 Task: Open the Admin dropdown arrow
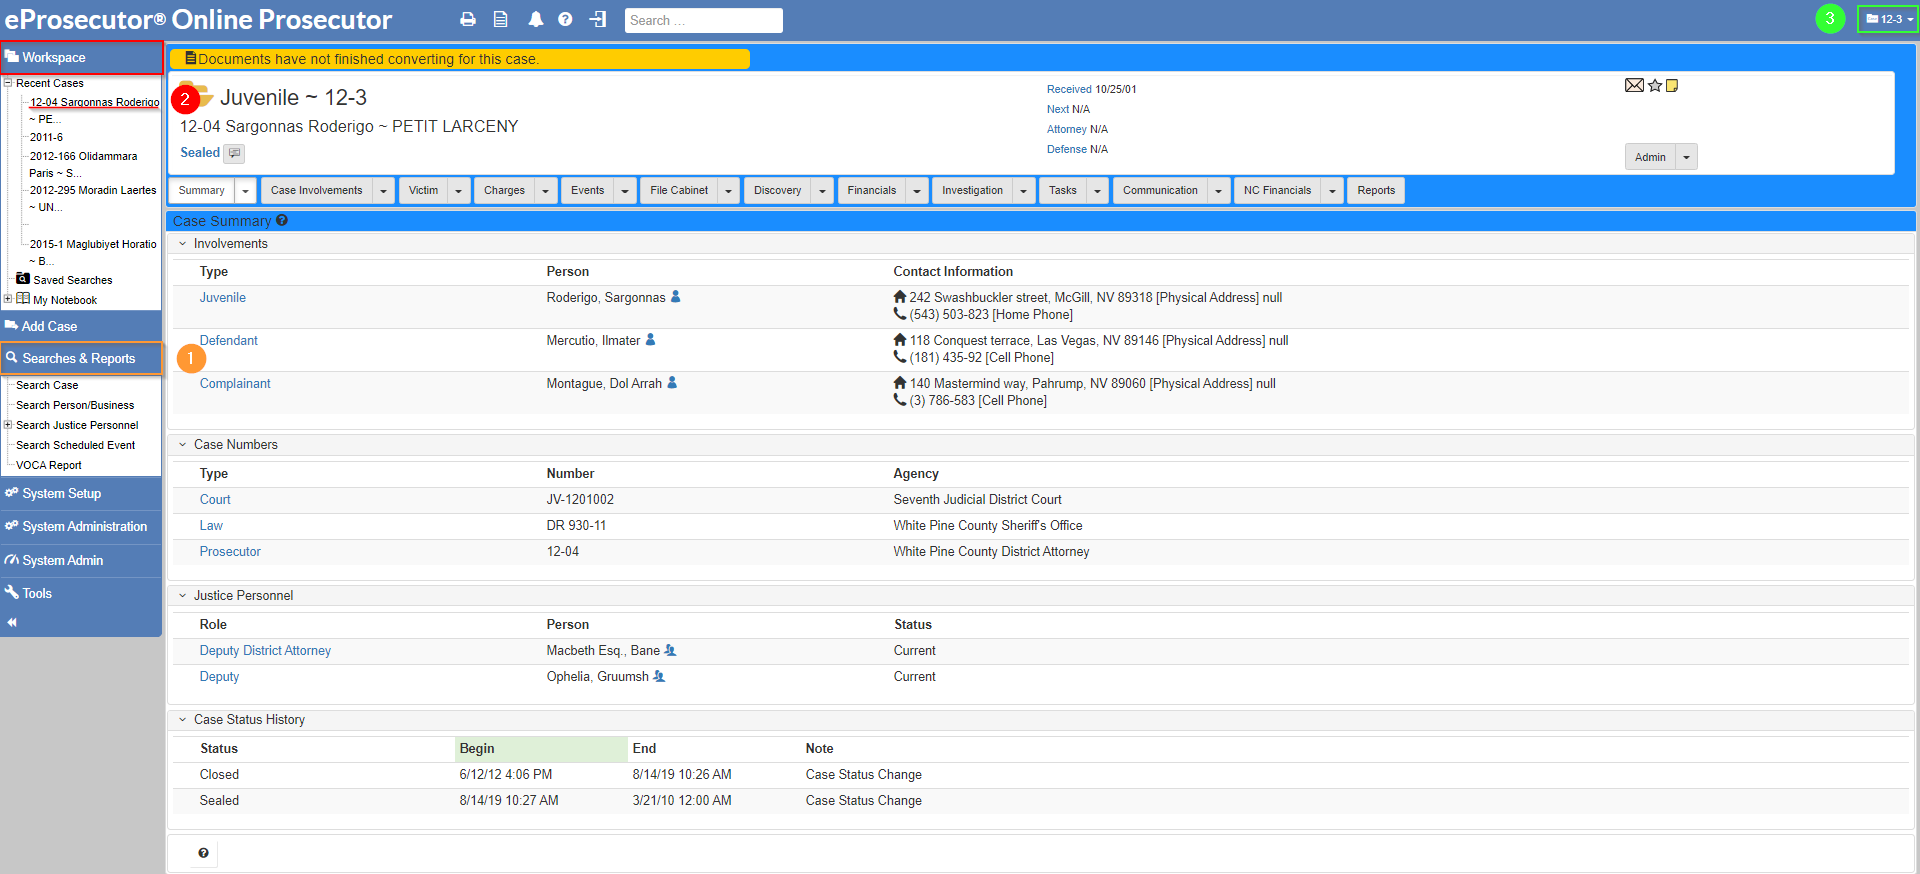(x=1686, y=157)
